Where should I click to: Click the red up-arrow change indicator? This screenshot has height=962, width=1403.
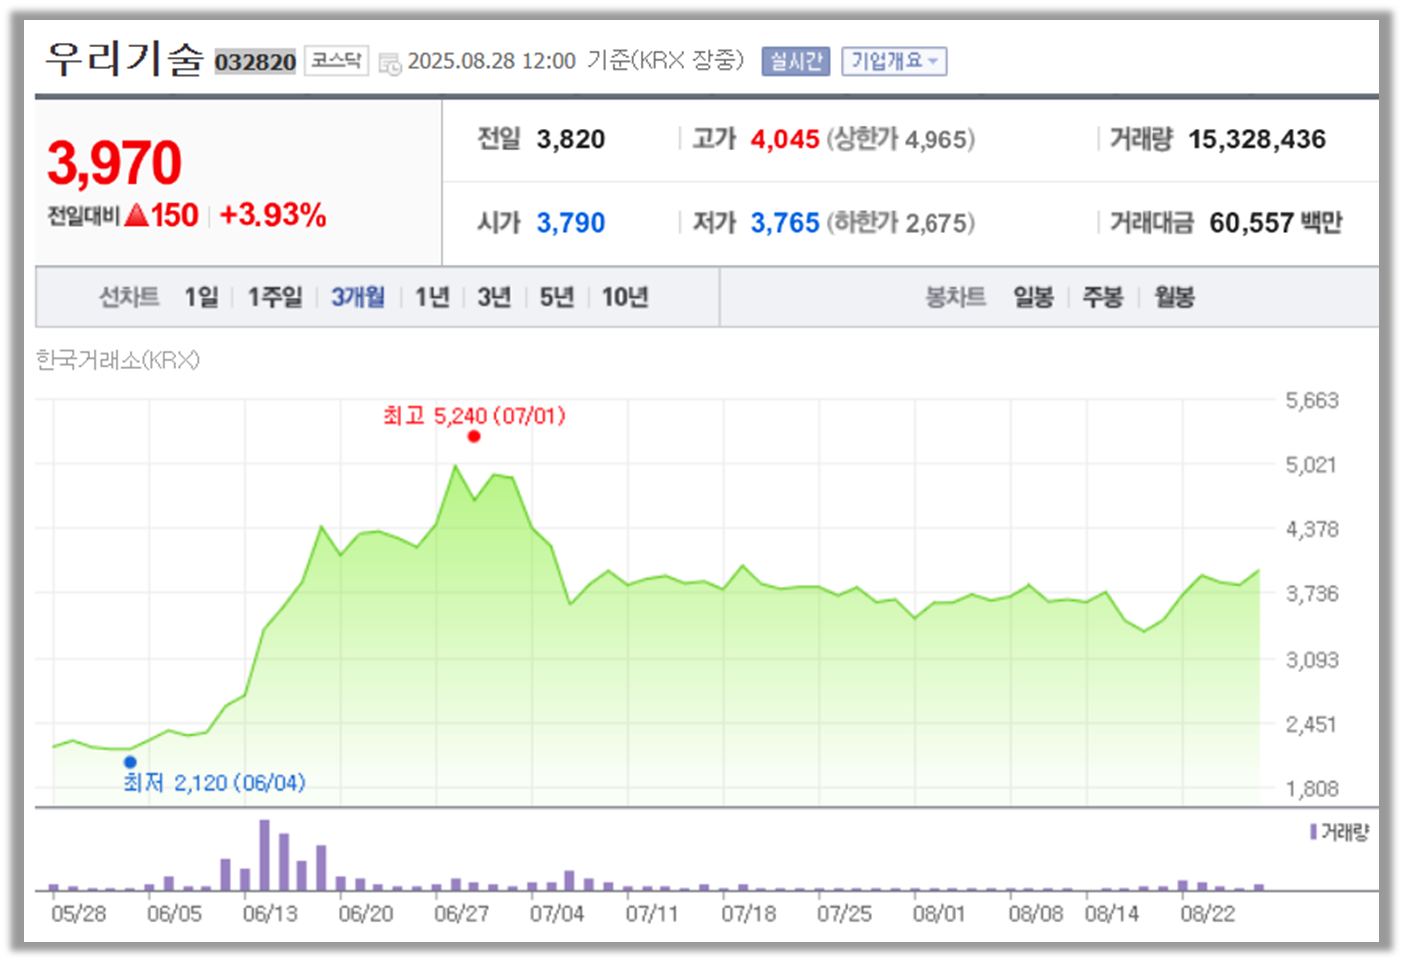click(137, 215)
